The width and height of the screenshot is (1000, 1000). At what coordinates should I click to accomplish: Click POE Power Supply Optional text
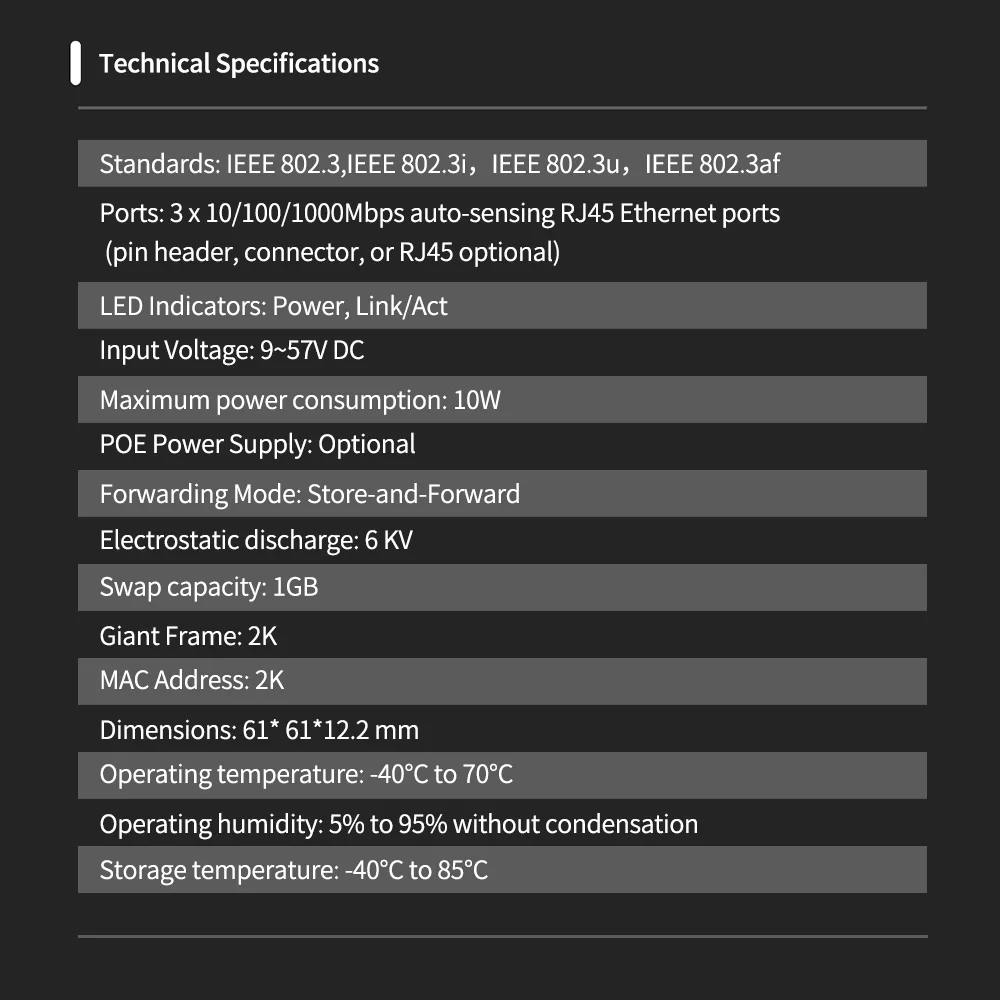258,445
